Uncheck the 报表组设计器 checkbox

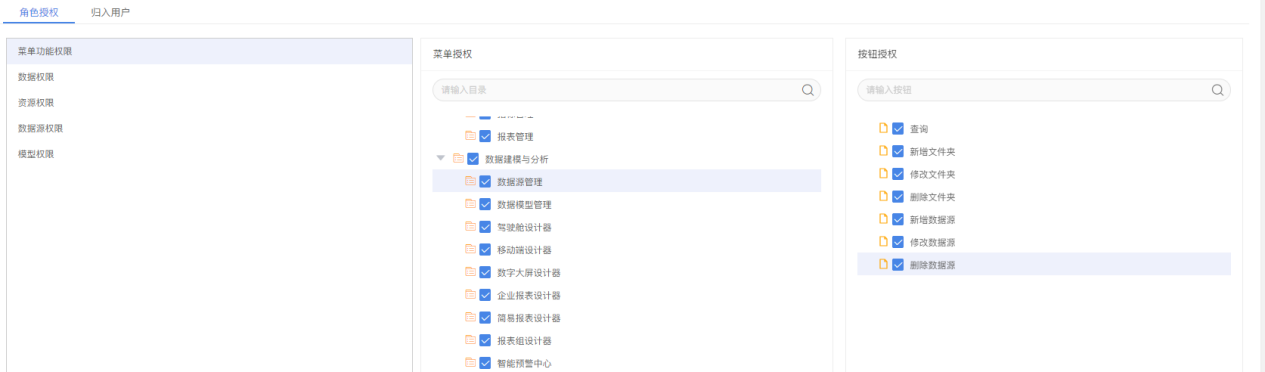click(x=485, y=340)
